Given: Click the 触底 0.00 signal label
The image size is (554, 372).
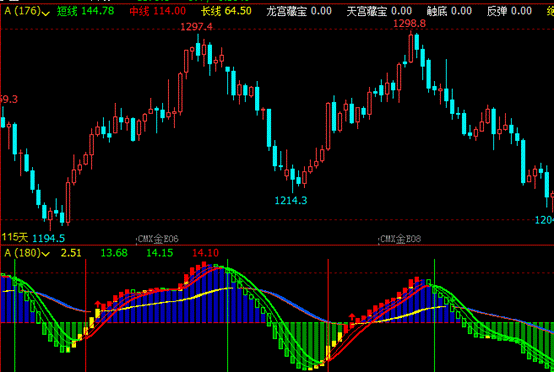Looking at the screenshot, I should (449, 11).
